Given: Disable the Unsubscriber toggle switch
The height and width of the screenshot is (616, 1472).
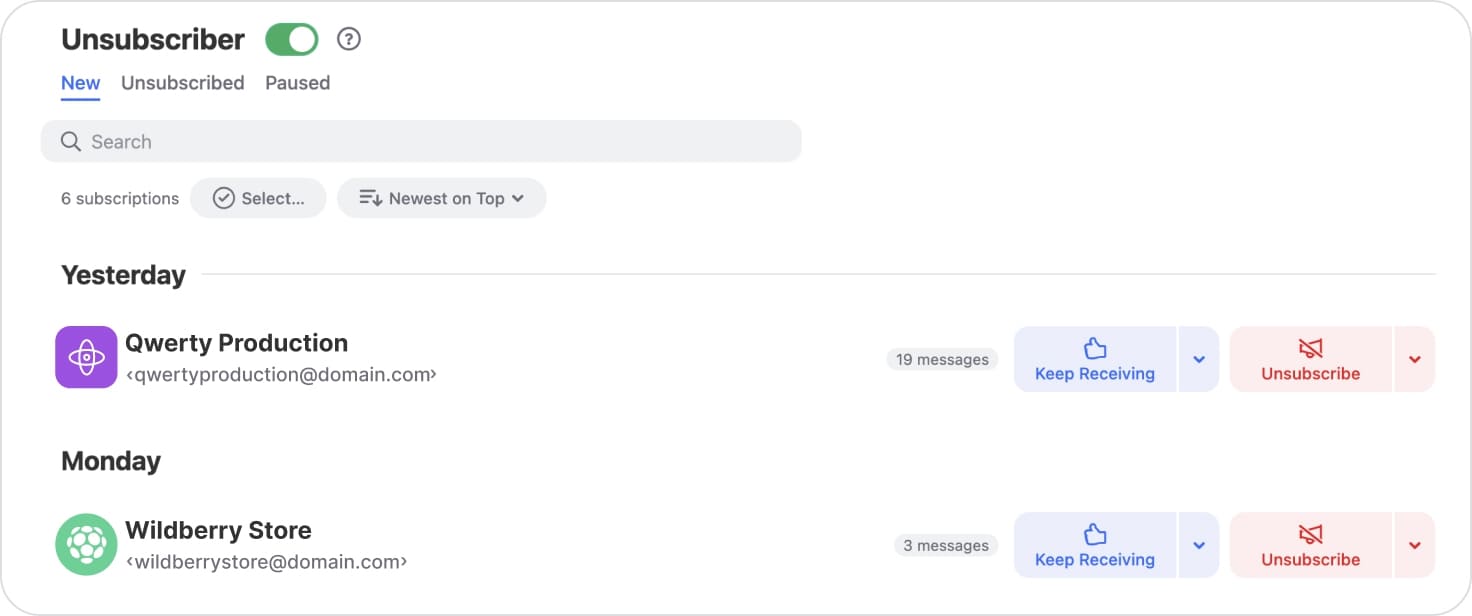Looking at the screenshot, I should pos(291,39).
